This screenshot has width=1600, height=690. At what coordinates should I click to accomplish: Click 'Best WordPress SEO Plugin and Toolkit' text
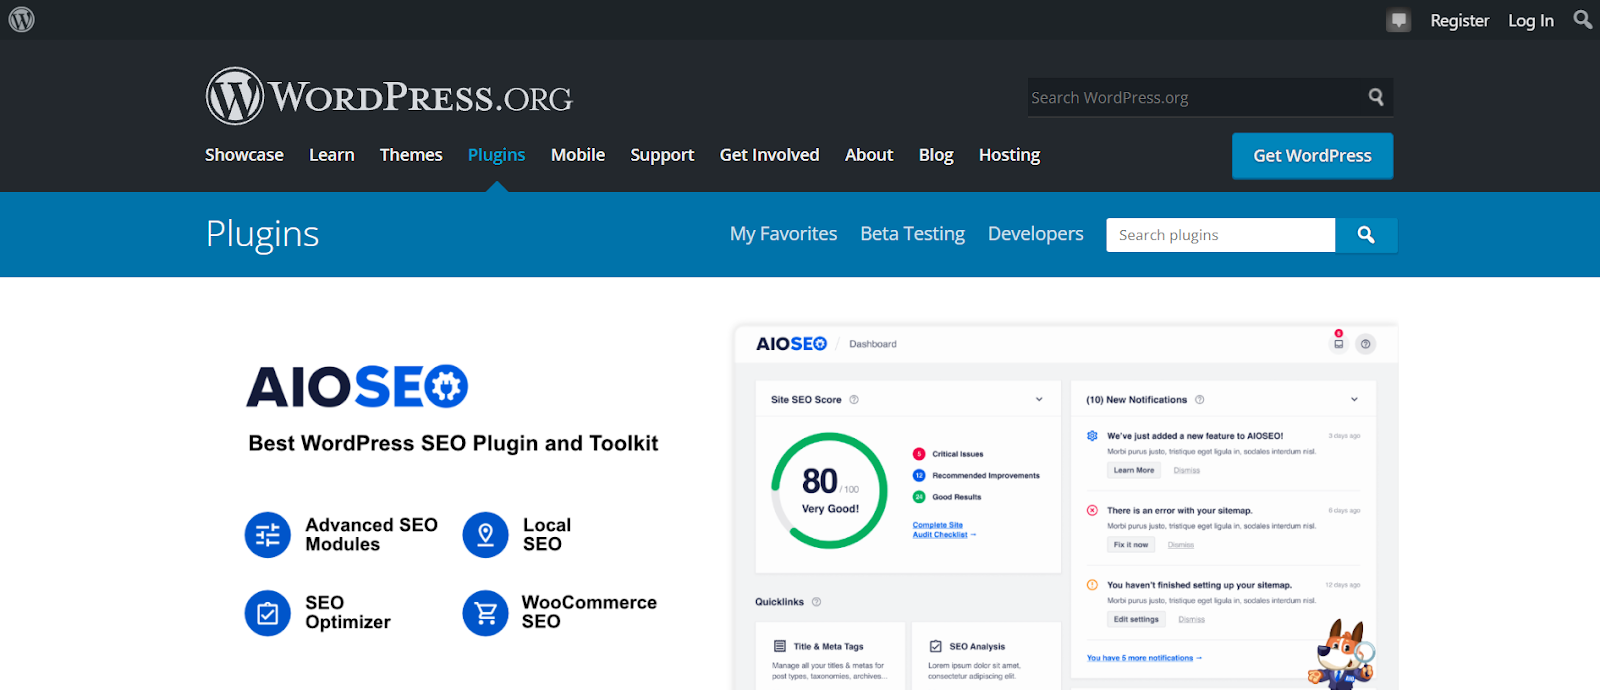click(x=453, y=443)
